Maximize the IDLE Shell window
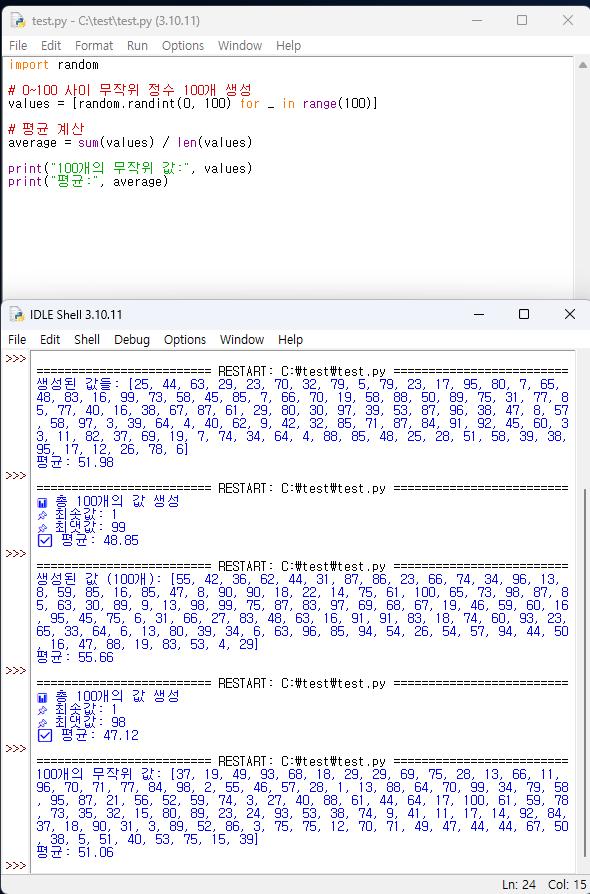 (x=524, y=314)
